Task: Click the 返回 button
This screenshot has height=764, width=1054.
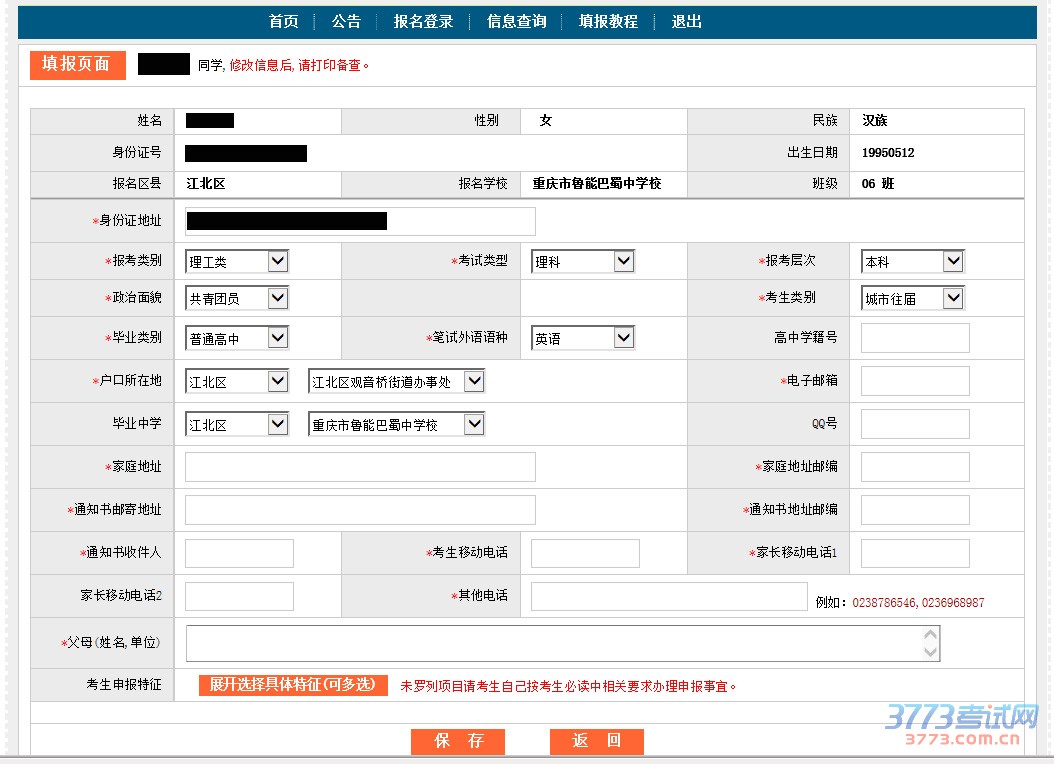Action: [x=596, y=741]
